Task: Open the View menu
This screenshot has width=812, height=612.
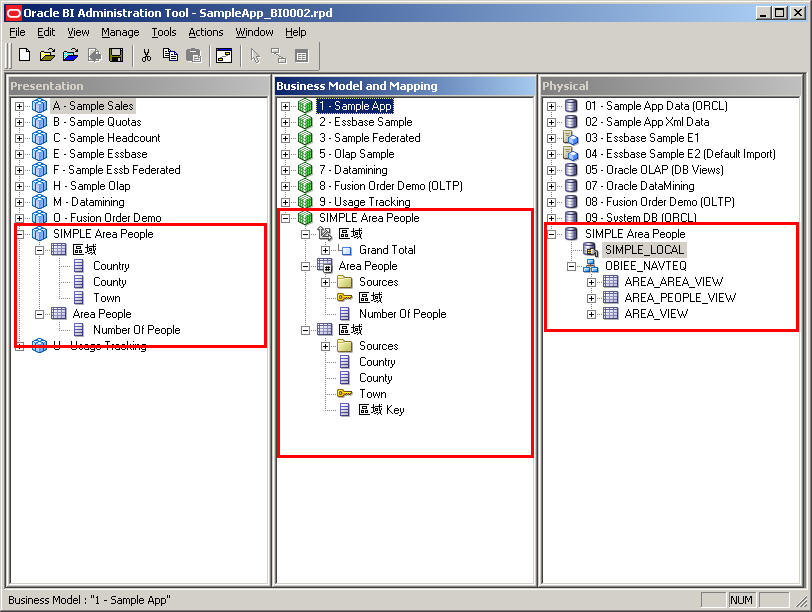Action: [78, 32]
